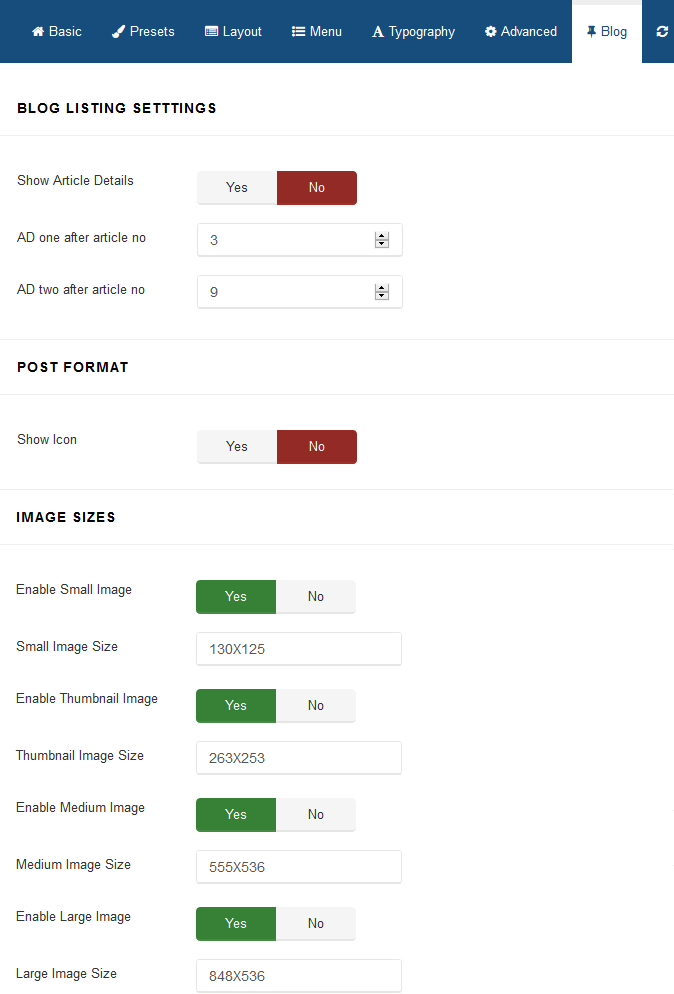
Task: Switch to the Presets tab
Action: point(143,32)
